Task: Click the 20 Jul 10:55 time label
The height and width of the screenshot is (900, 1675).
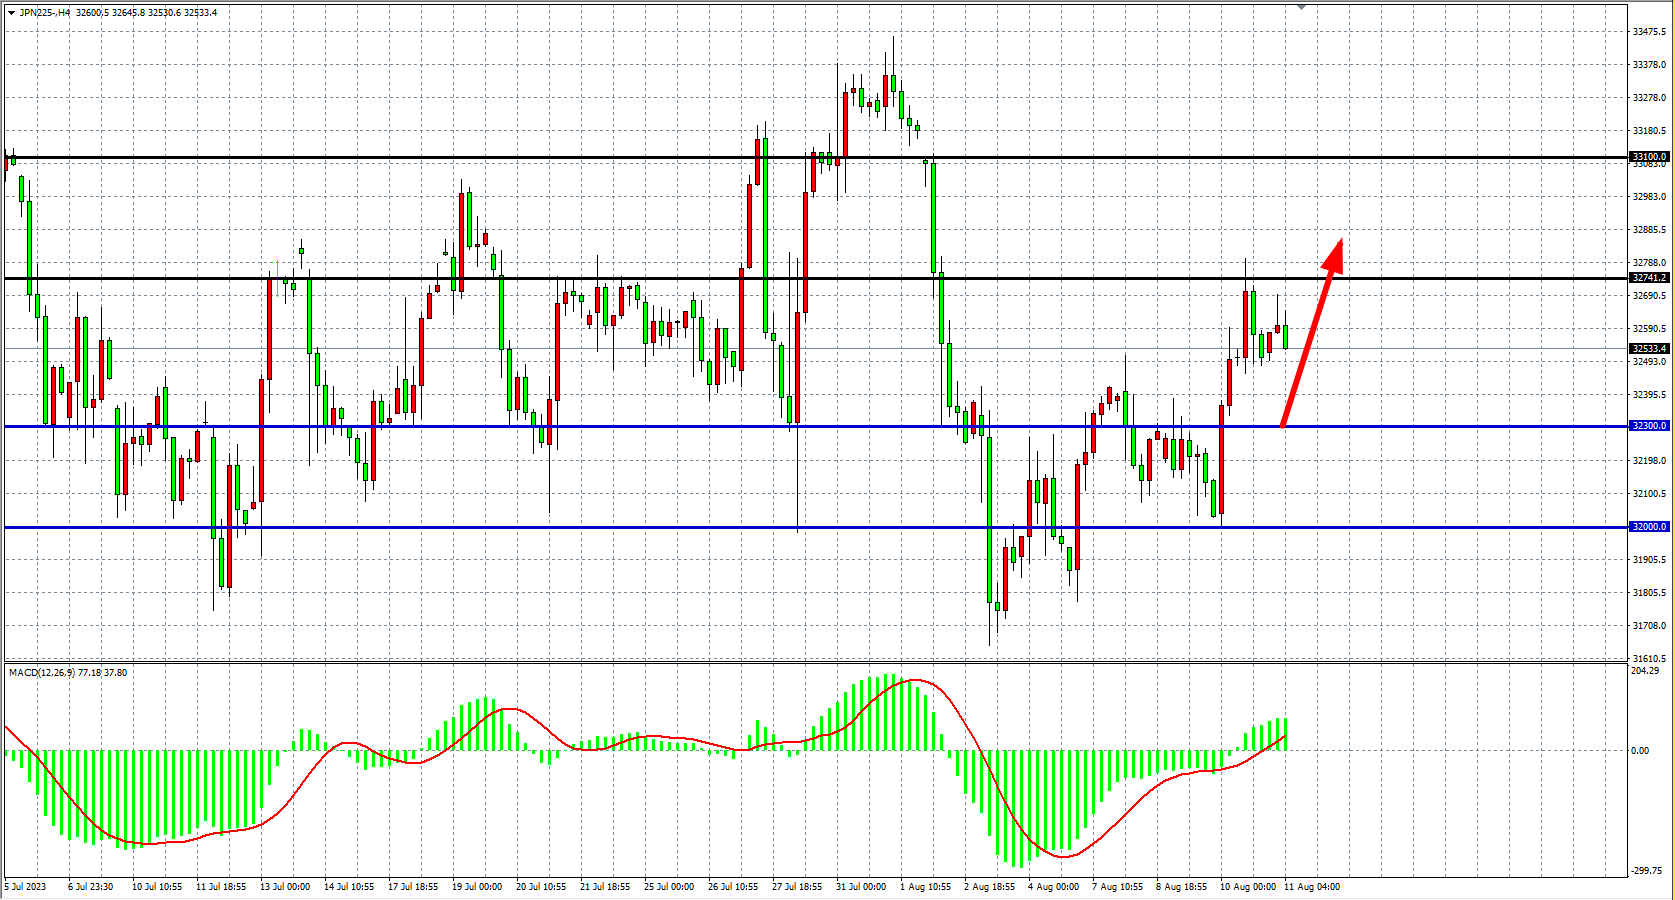Action: 541,887
